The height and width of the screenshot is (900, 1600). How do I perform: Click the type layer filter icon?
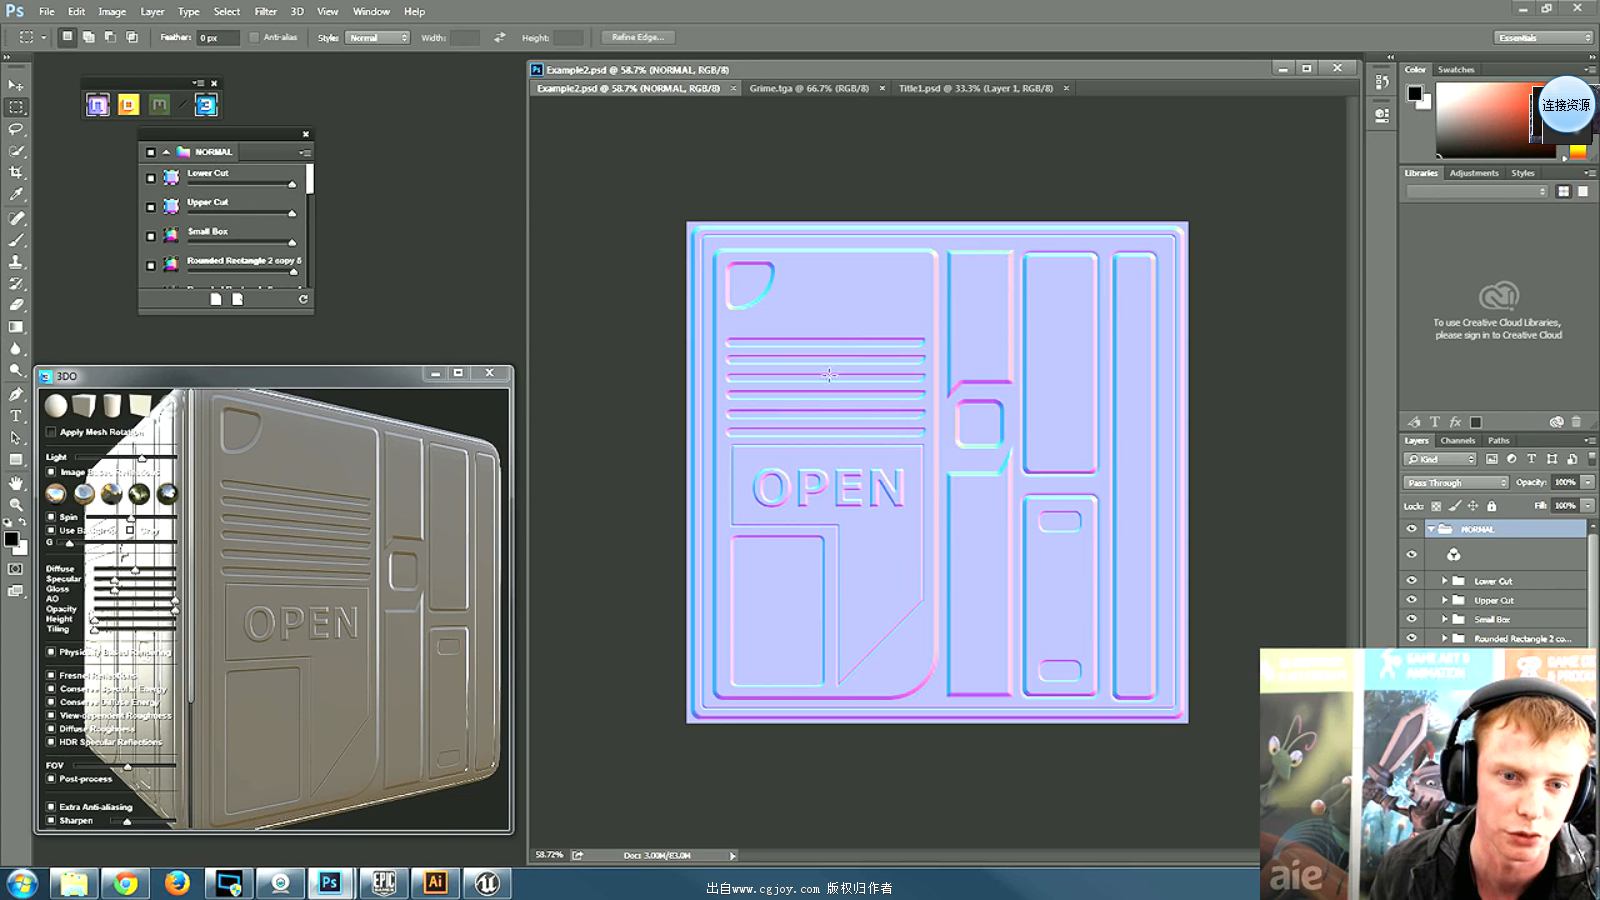[1531, 459]
